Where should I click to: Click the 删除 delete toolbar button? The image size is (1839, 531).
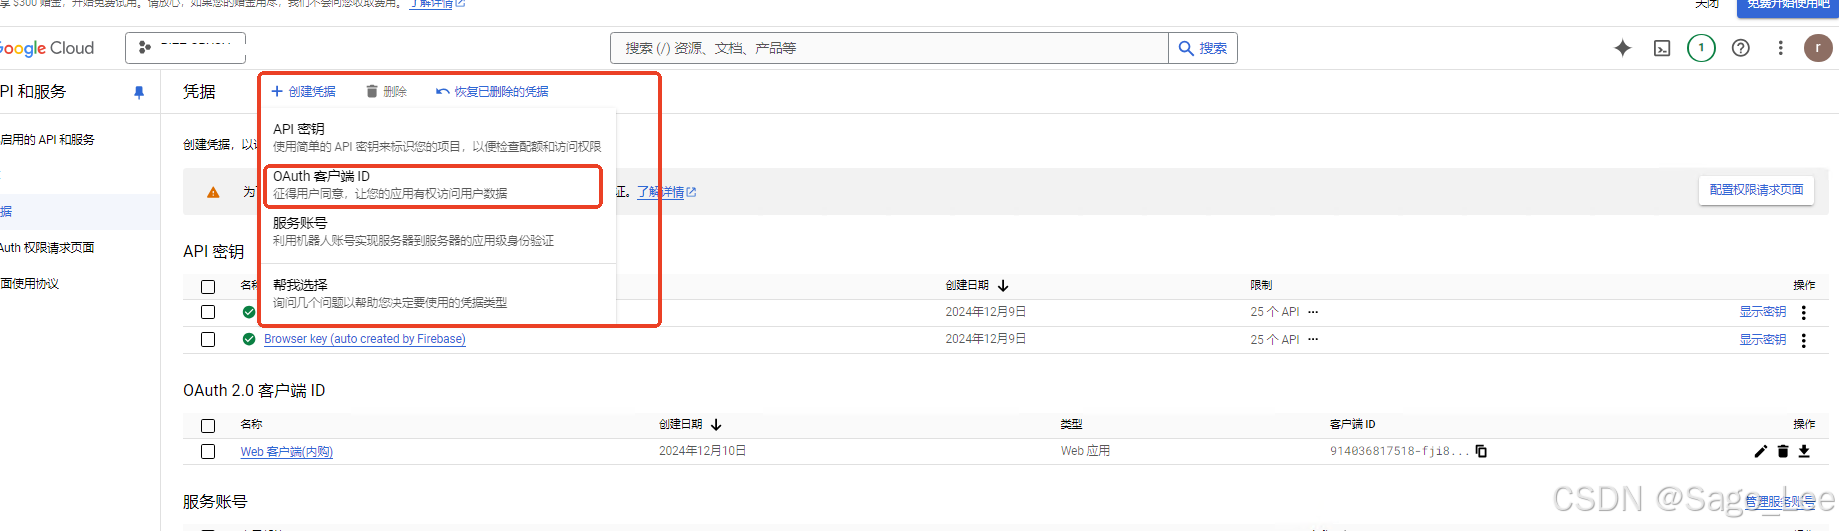[x=386, y=91]
